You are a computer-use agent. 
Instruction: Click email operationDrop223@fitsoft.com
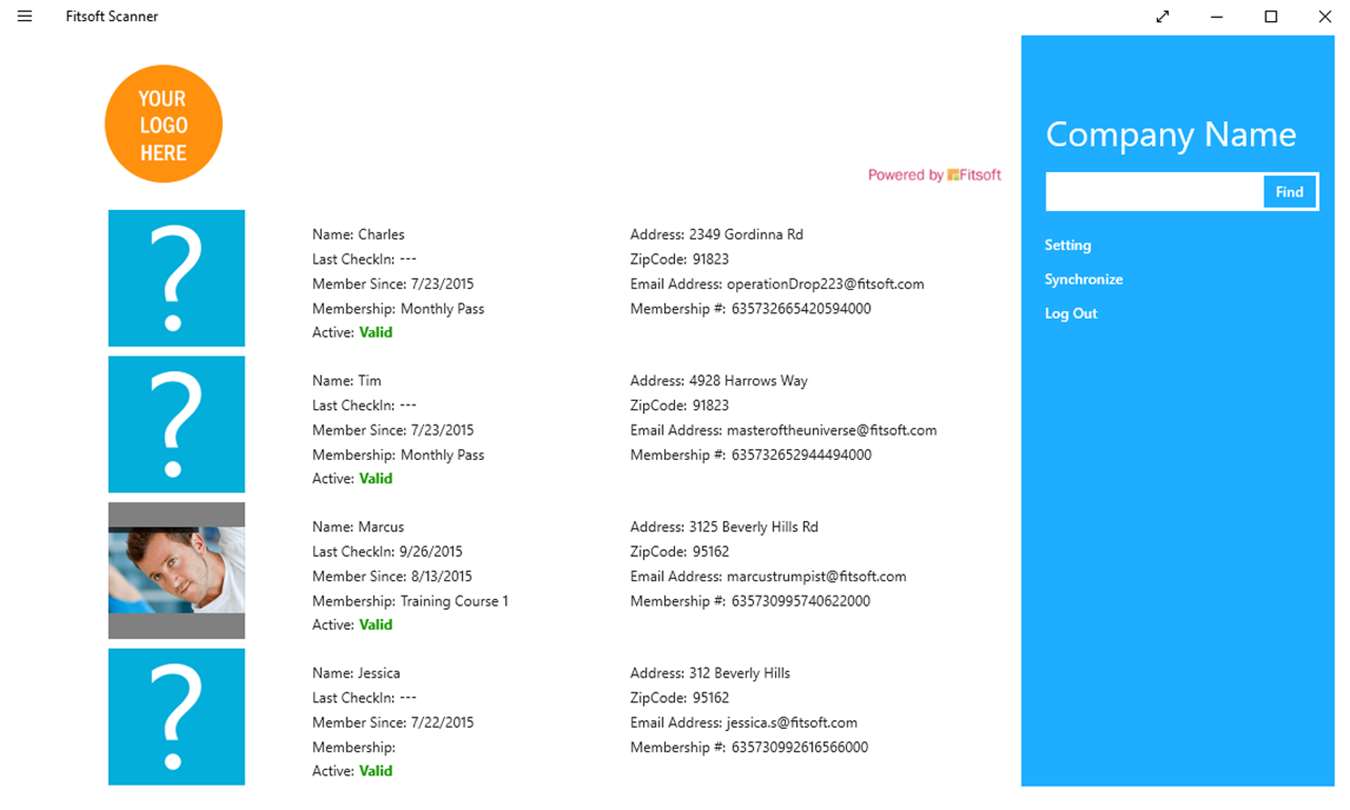pyautogui.click(x=825, y=284)
